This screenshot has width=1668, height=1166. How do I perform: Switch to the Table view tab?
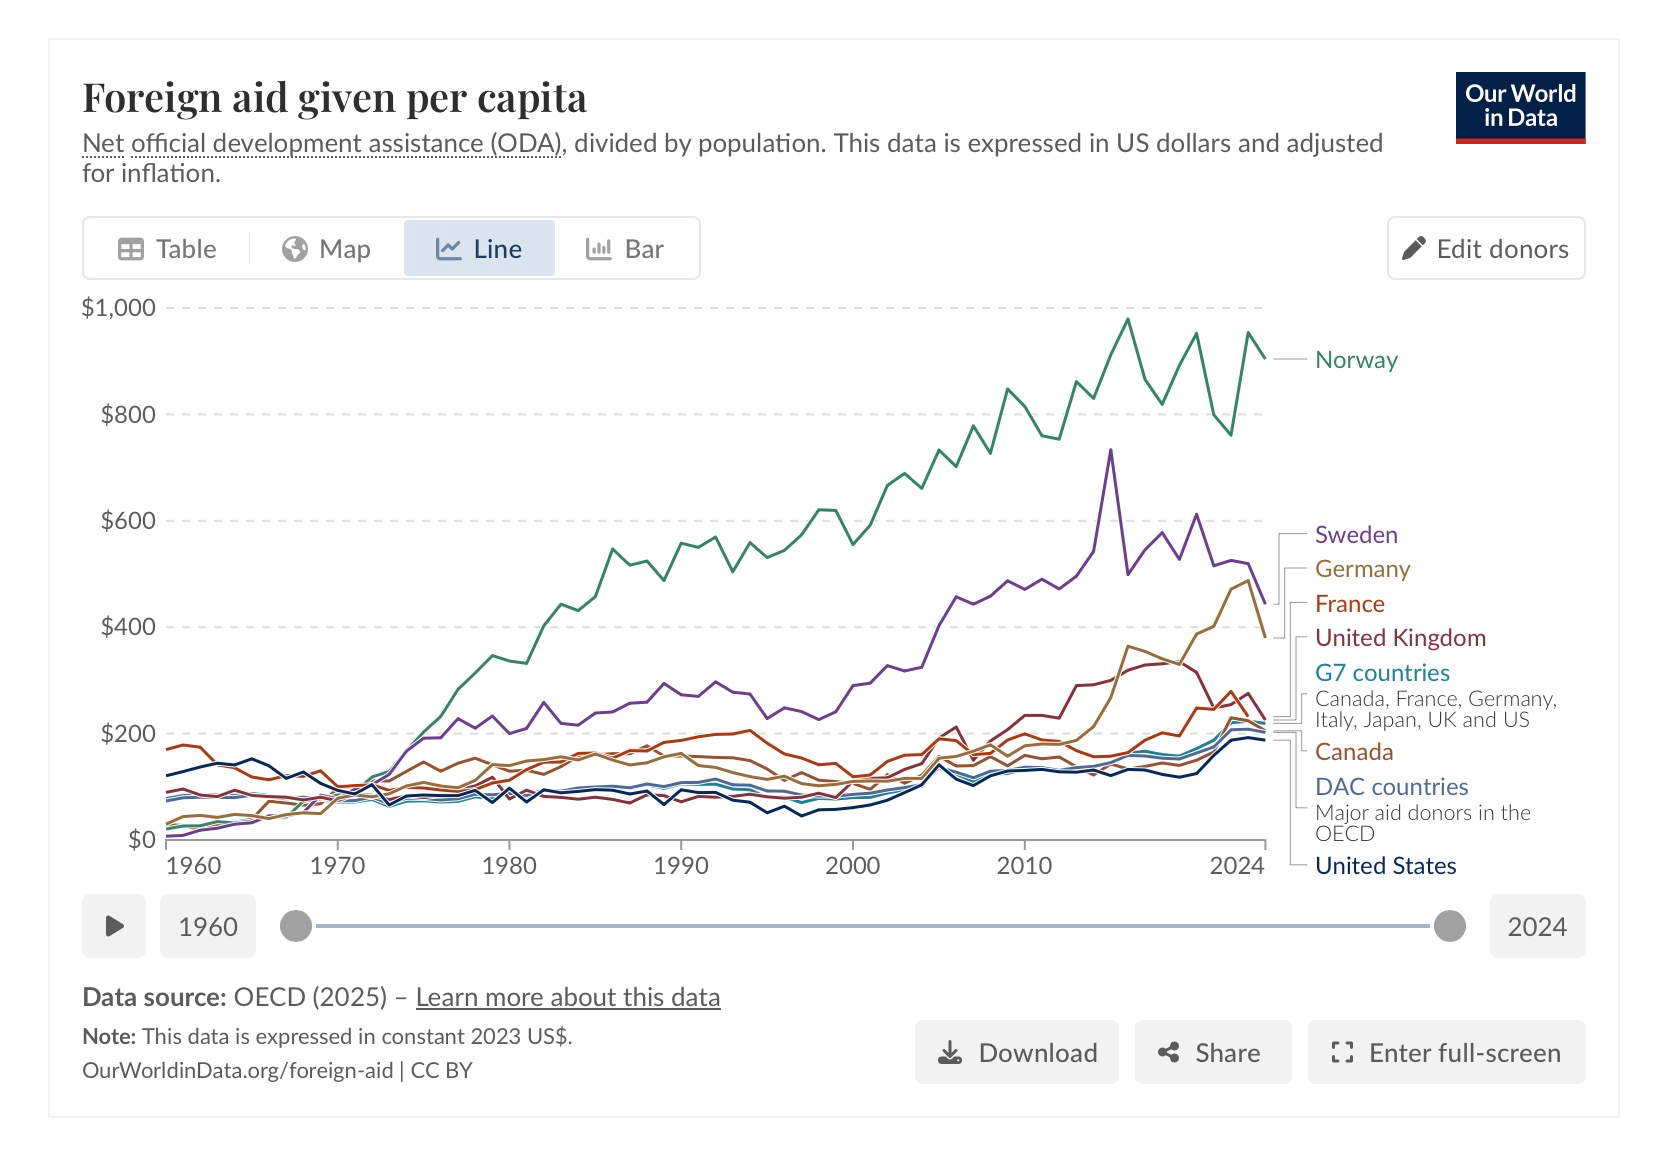pos(167,249)
